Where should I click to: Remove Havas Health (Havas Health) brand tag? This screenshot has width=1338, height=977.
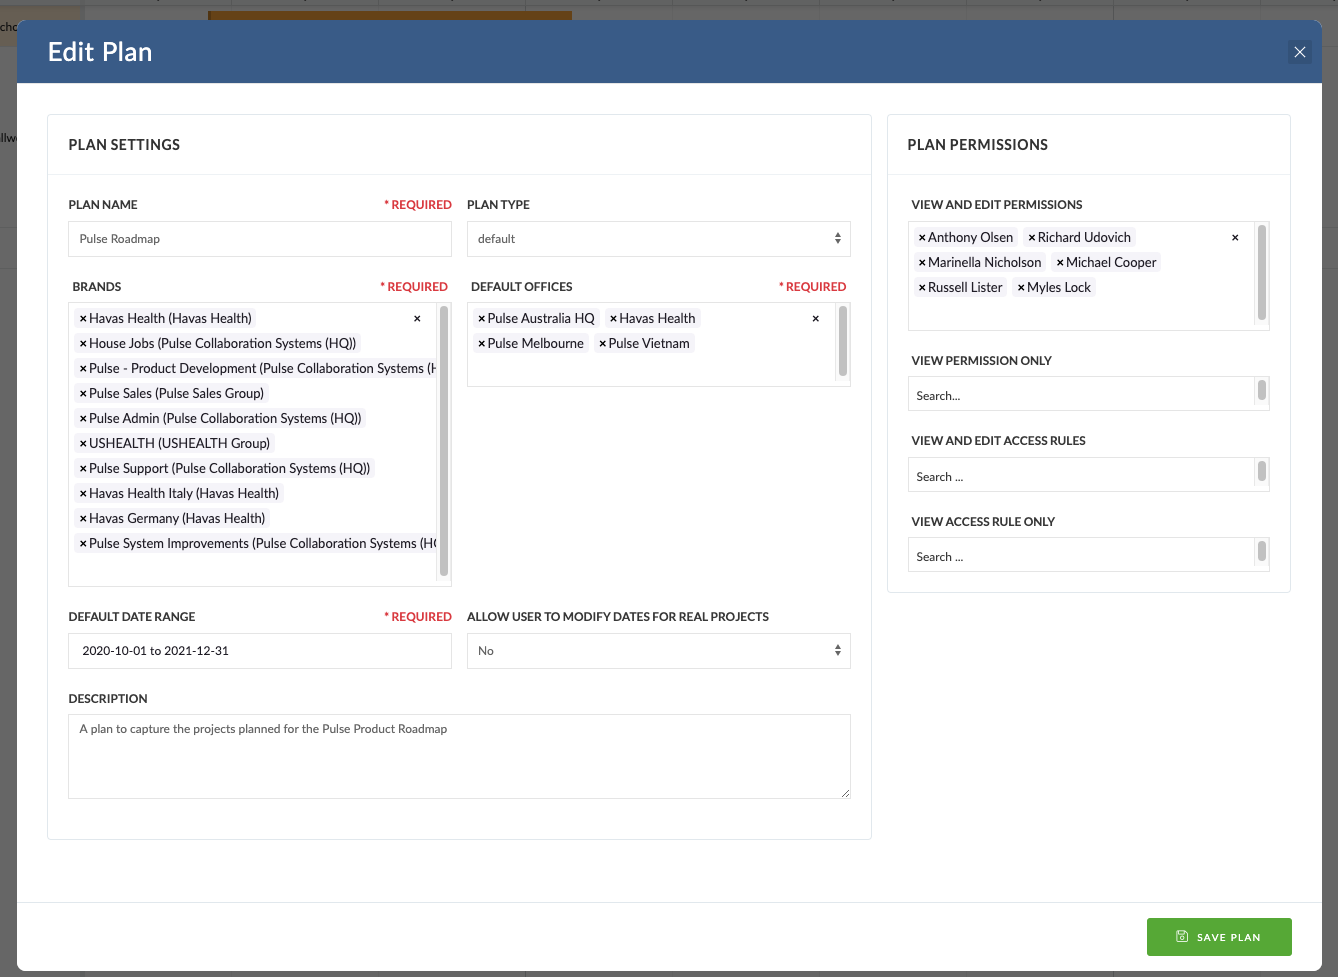point(83,319)
